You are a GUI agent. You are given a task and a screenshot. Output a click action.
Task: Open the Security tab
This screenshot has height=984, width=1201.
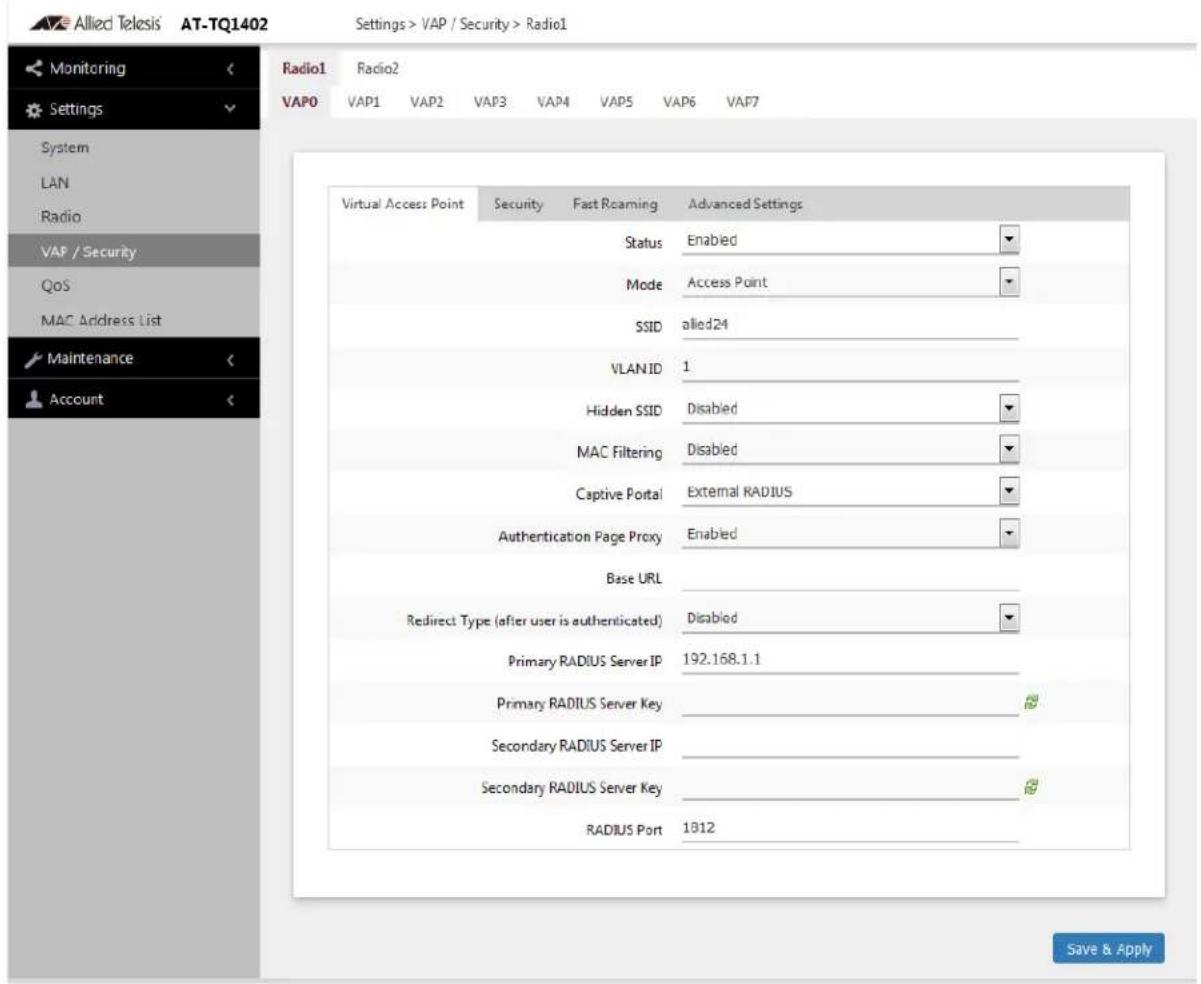(518, 204)
